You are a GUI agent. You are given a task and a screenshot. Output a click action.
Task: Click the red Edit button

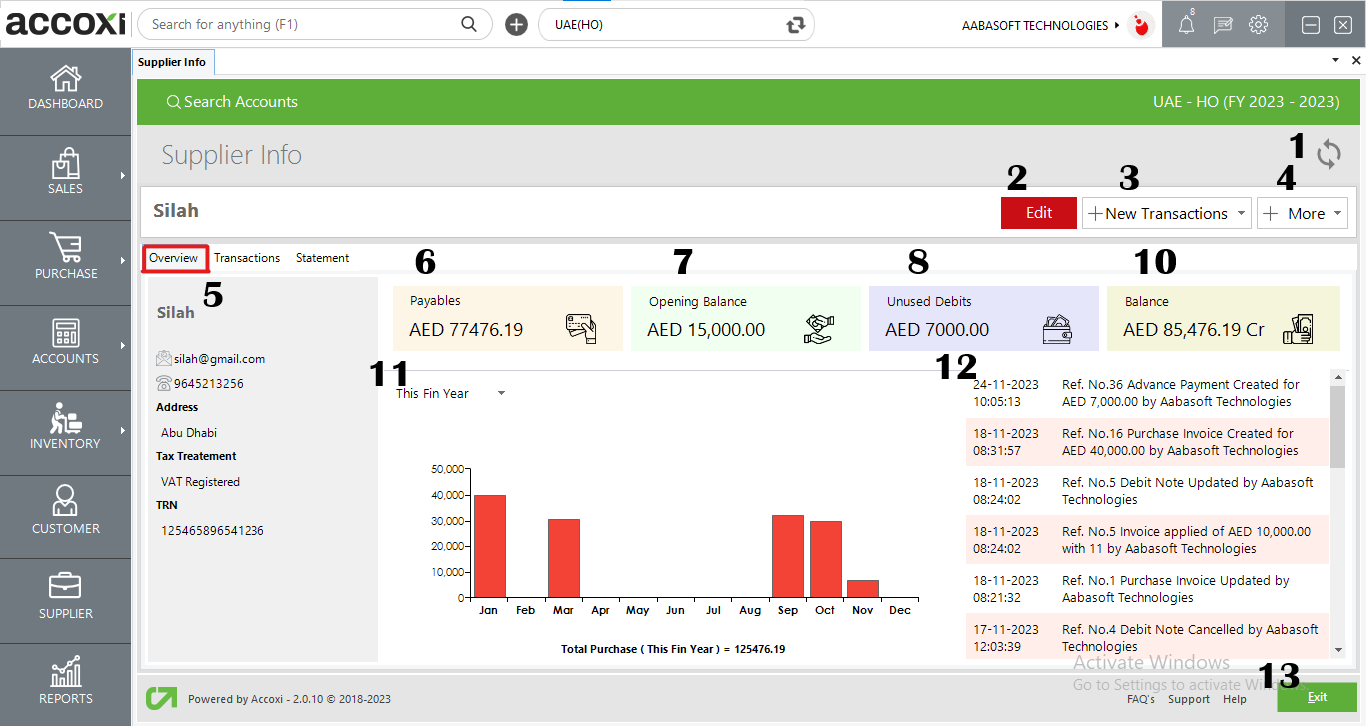[x=1038, y=213]
